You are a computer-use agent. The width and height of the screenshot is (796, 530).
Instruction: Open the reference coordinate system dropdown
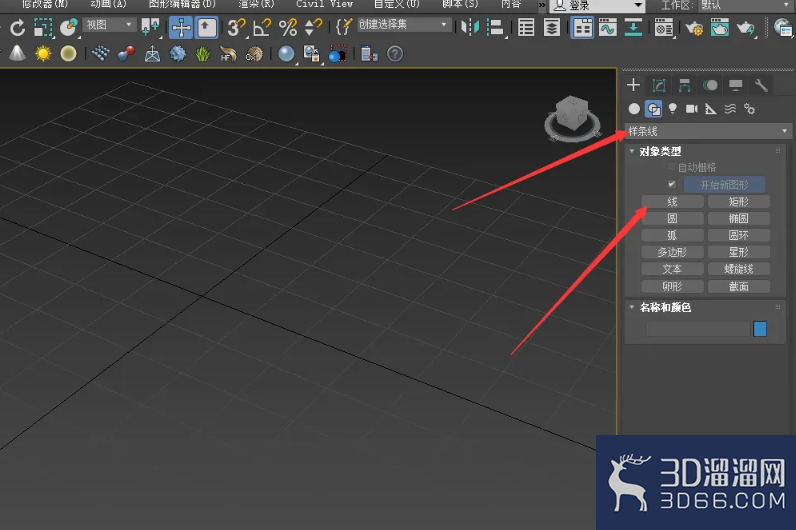click(x=109, y=24)
